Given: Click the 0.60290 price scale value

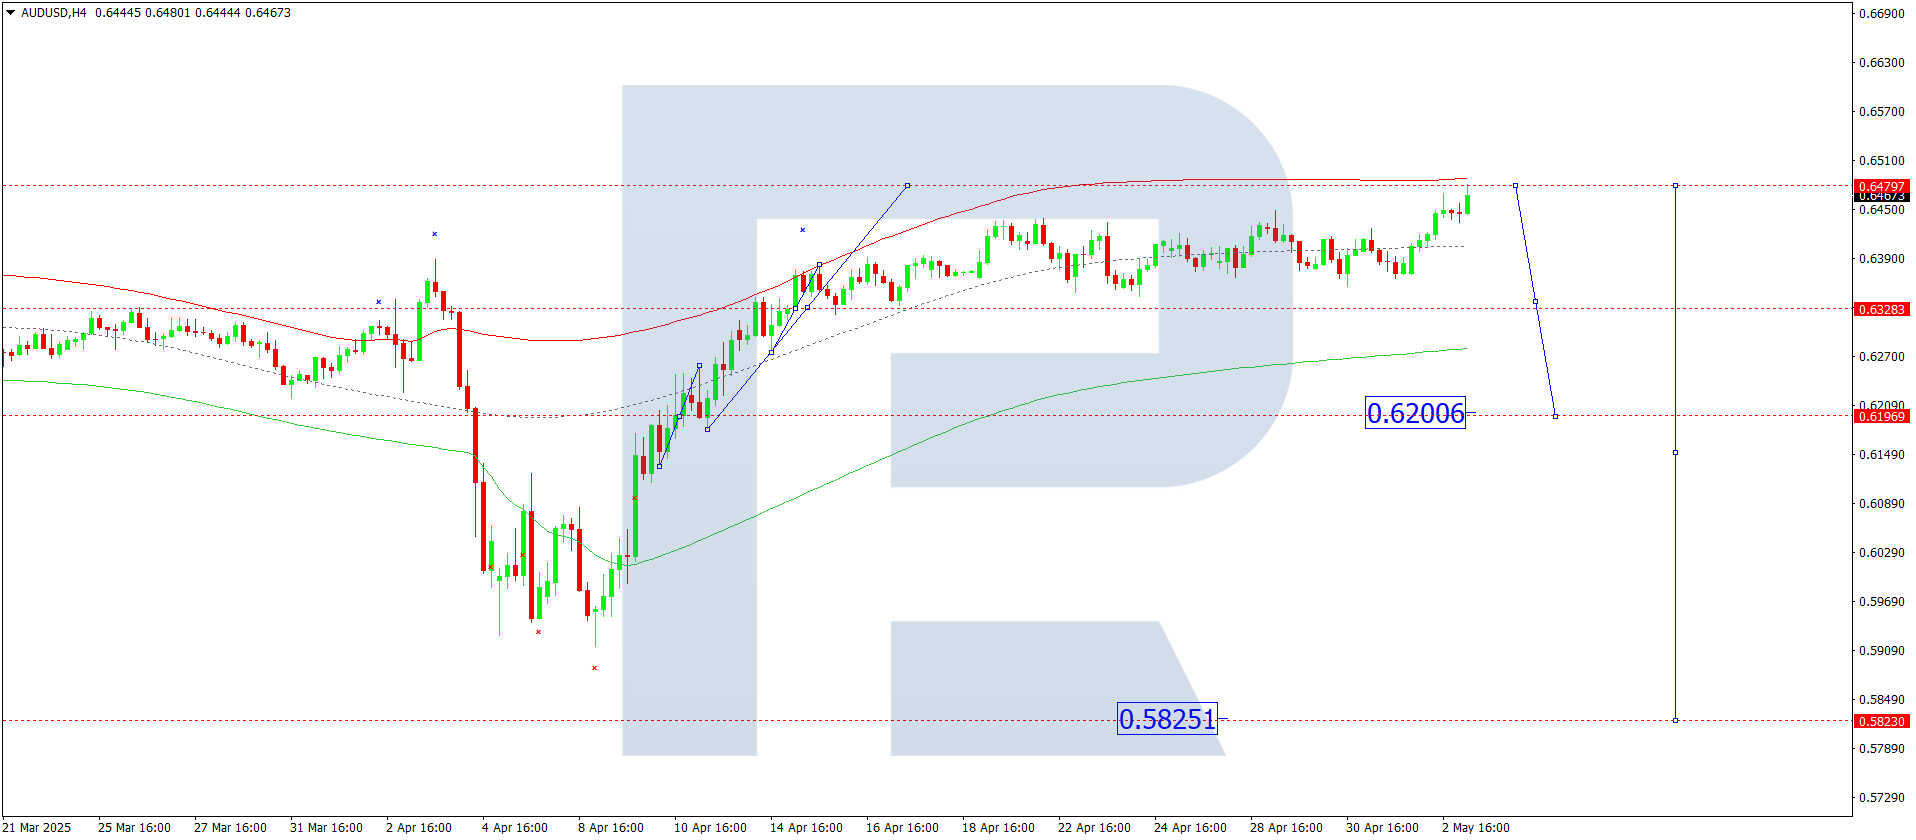Looking at the screenshot, I should pos(1881,553).
